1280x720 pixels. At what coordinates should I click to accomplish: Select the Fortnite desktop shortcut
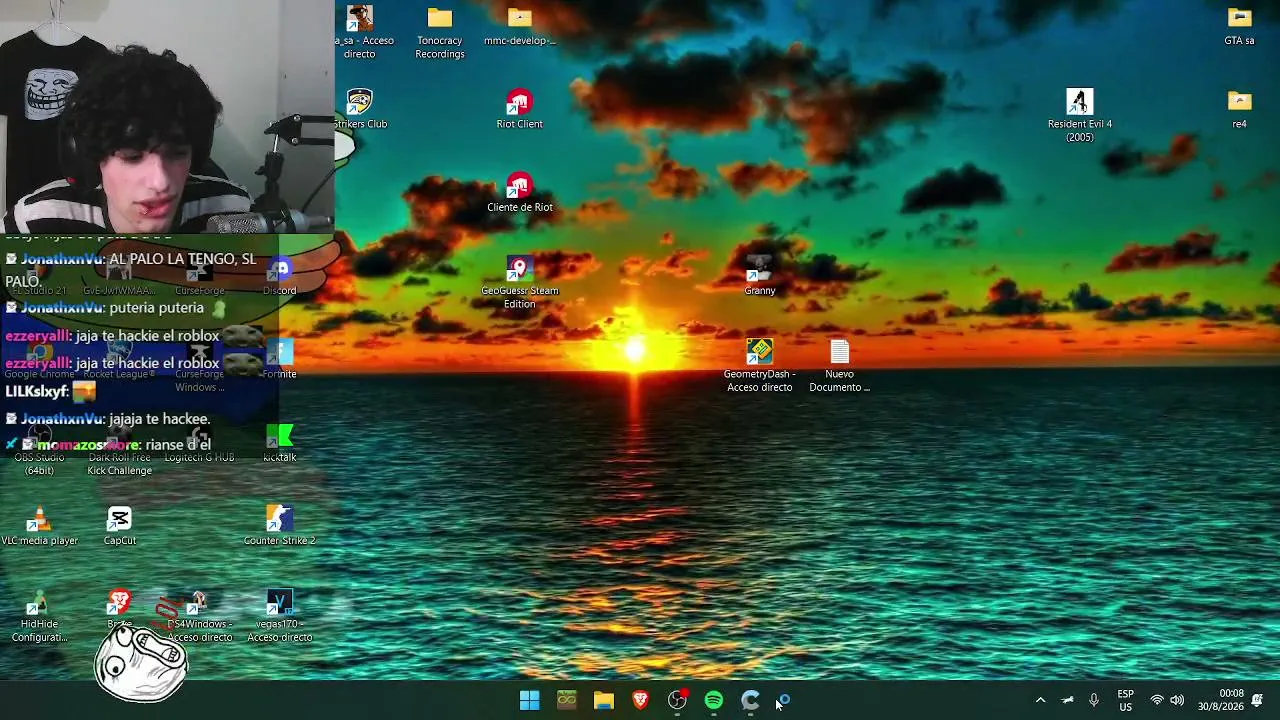pos(279,359)
